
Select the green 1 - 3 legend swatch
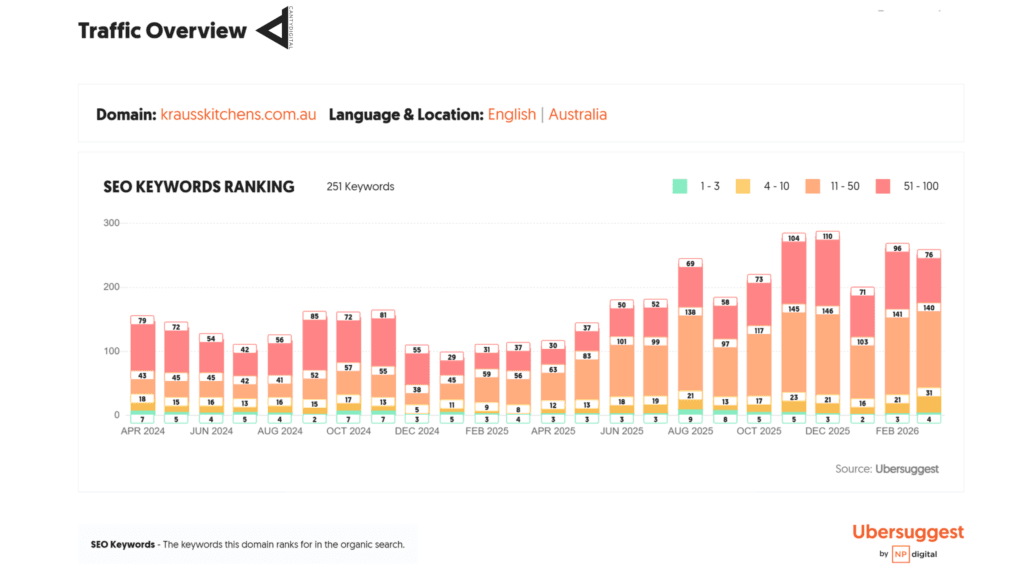click(680, 186)
